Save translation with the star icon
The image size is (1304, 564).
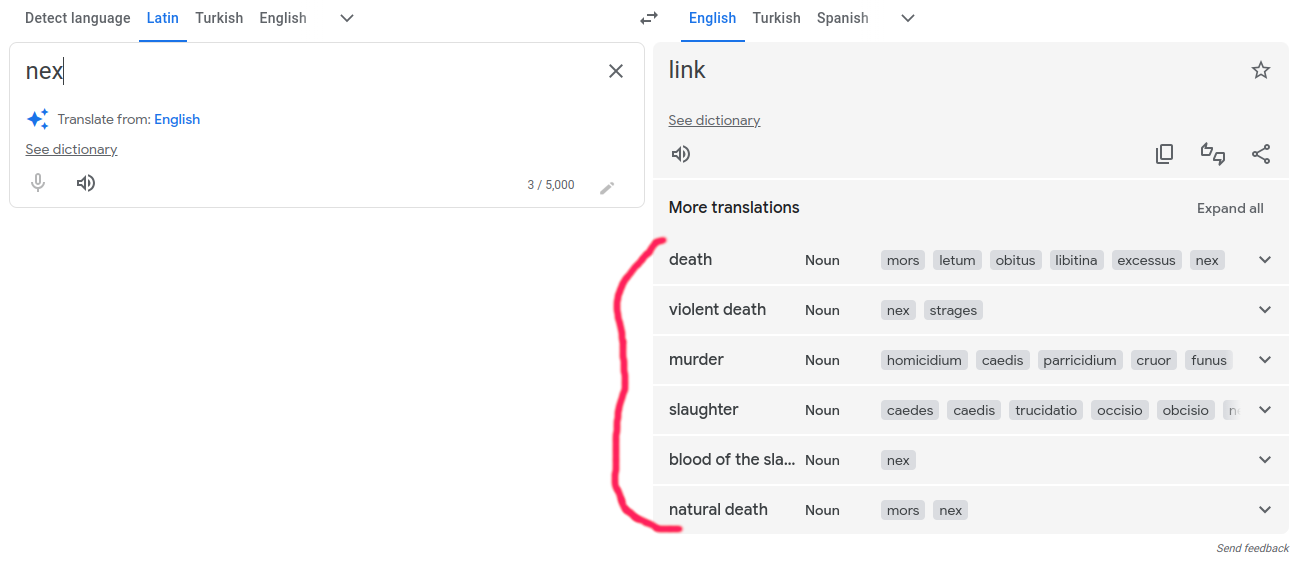tap(1261, 70)
